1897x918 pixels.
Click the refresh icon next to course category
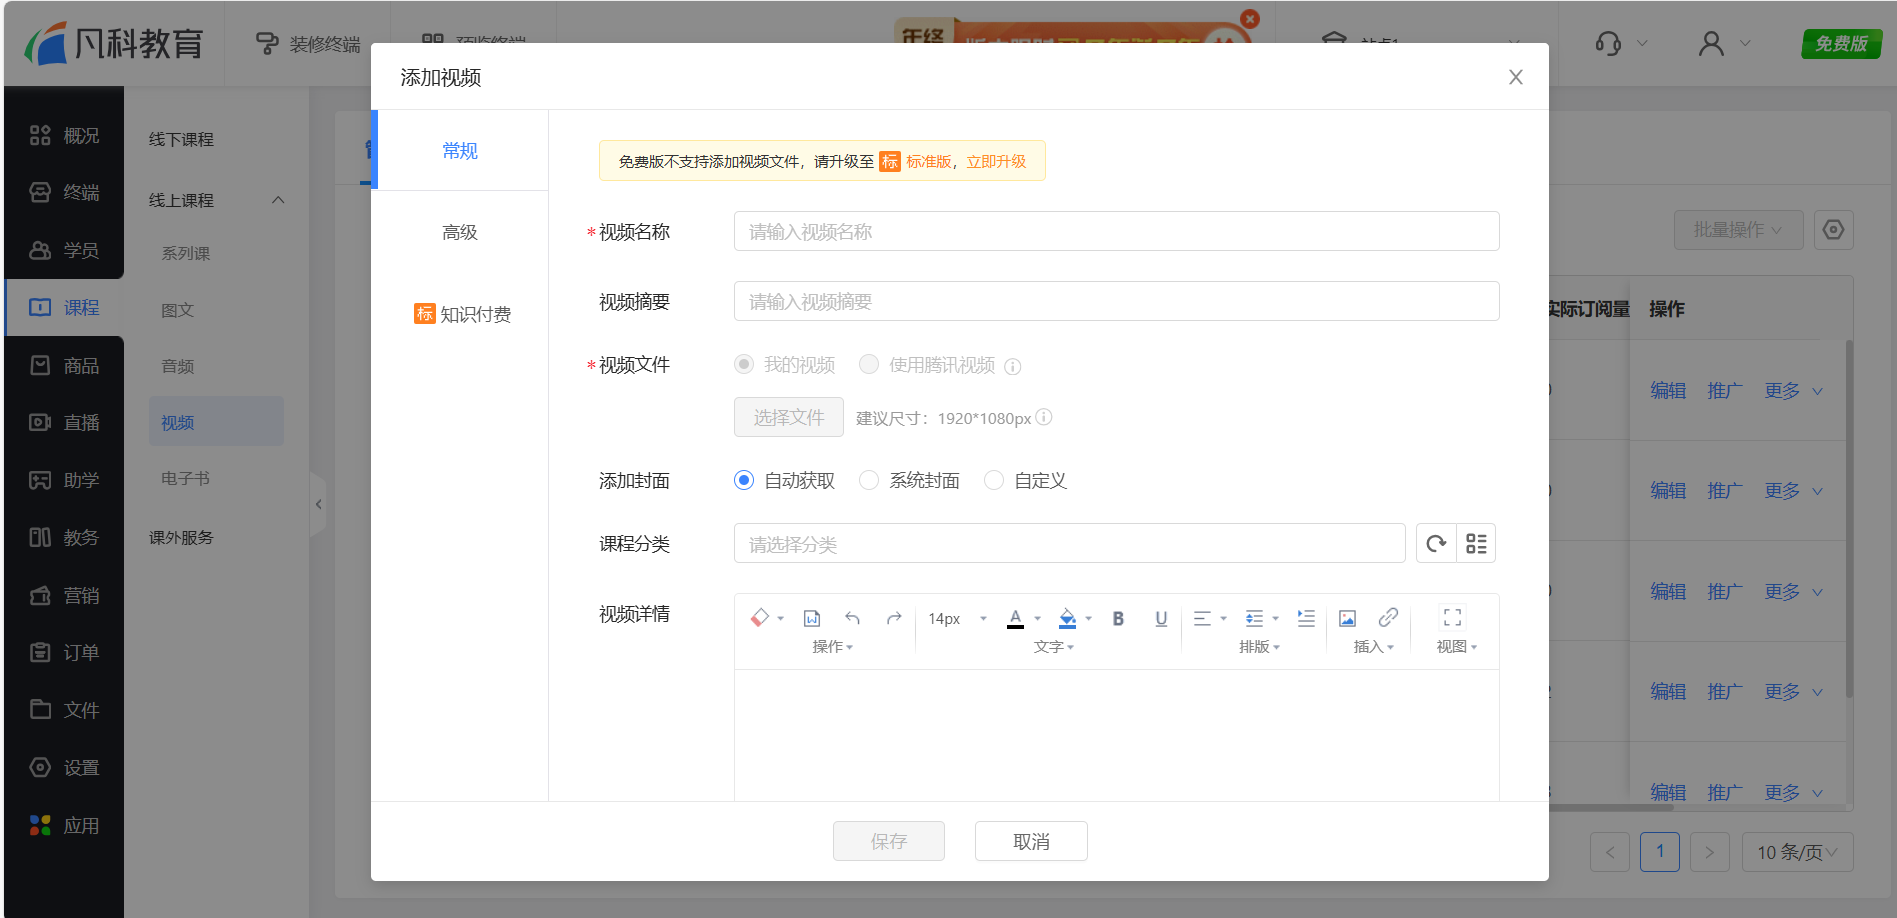pyautogui.click(x=1436, y=543)
